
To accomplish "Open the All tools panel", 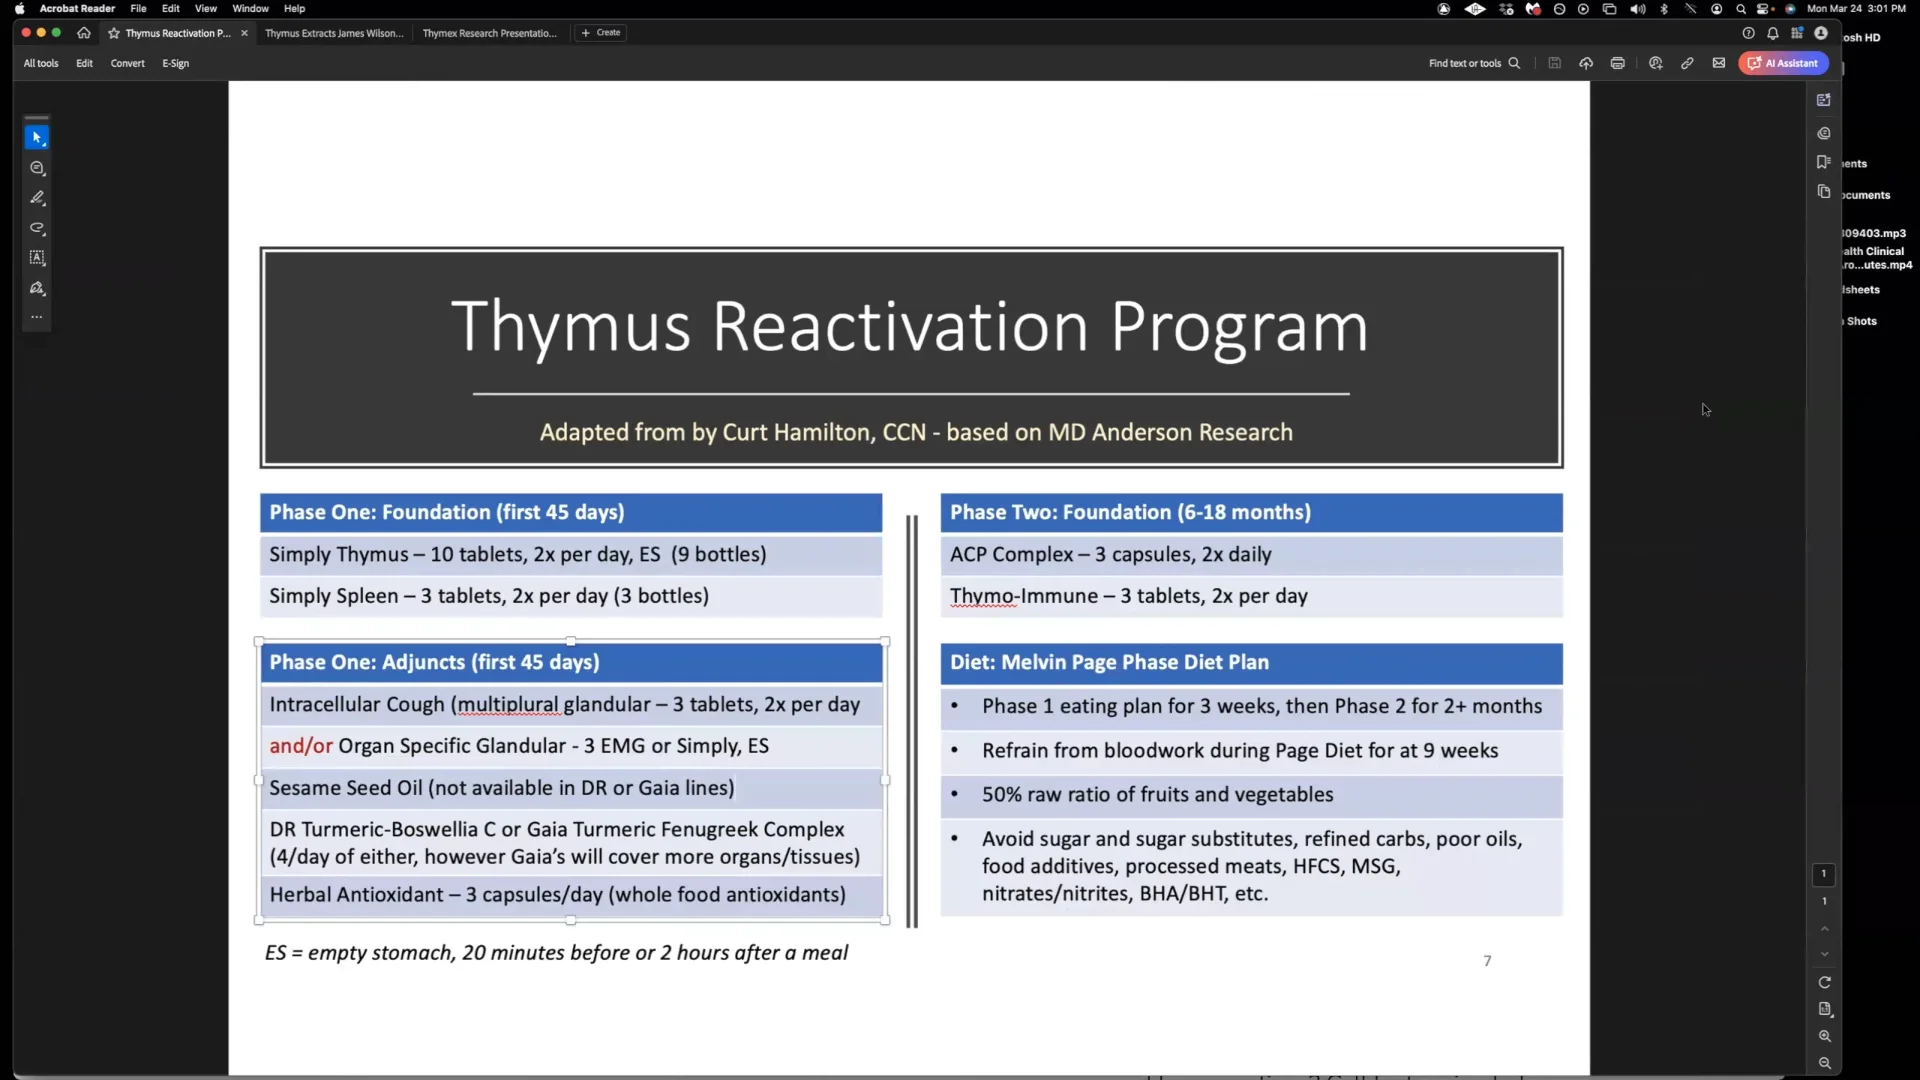I will coord(40,63).
